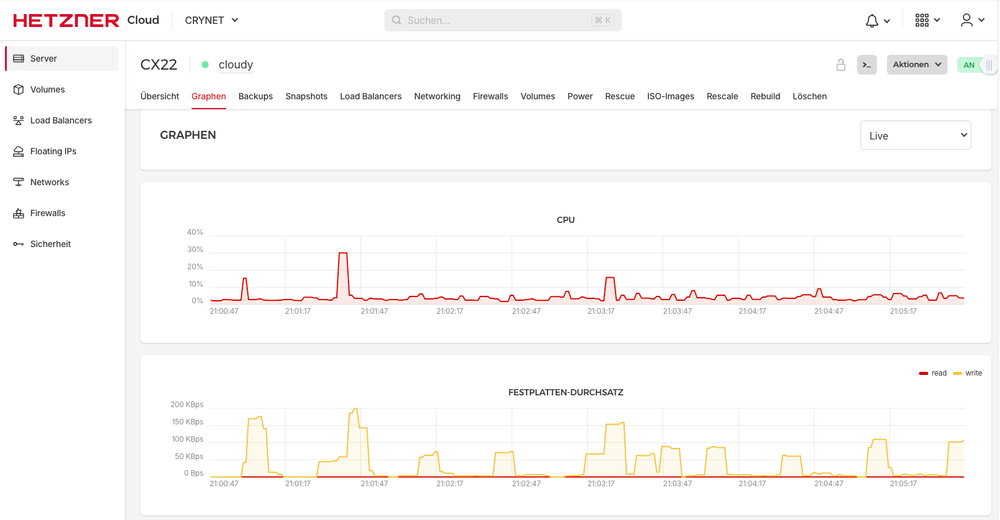Open Firewalls via the sidebar icon
The width and height of the screenshot is (1000, 520).
tap(19, 214)
